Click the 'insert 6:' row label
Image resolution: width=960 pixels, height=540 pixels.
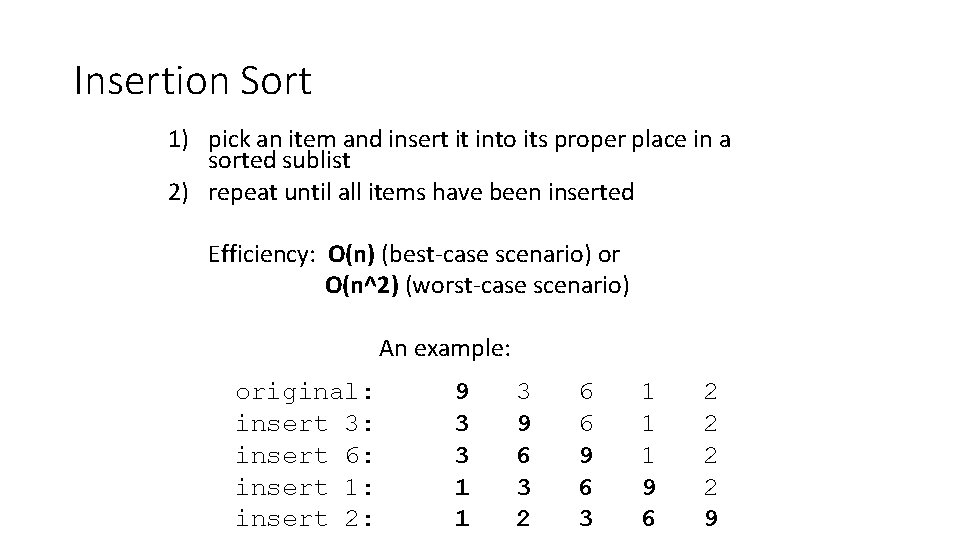(x=304, y=455)
